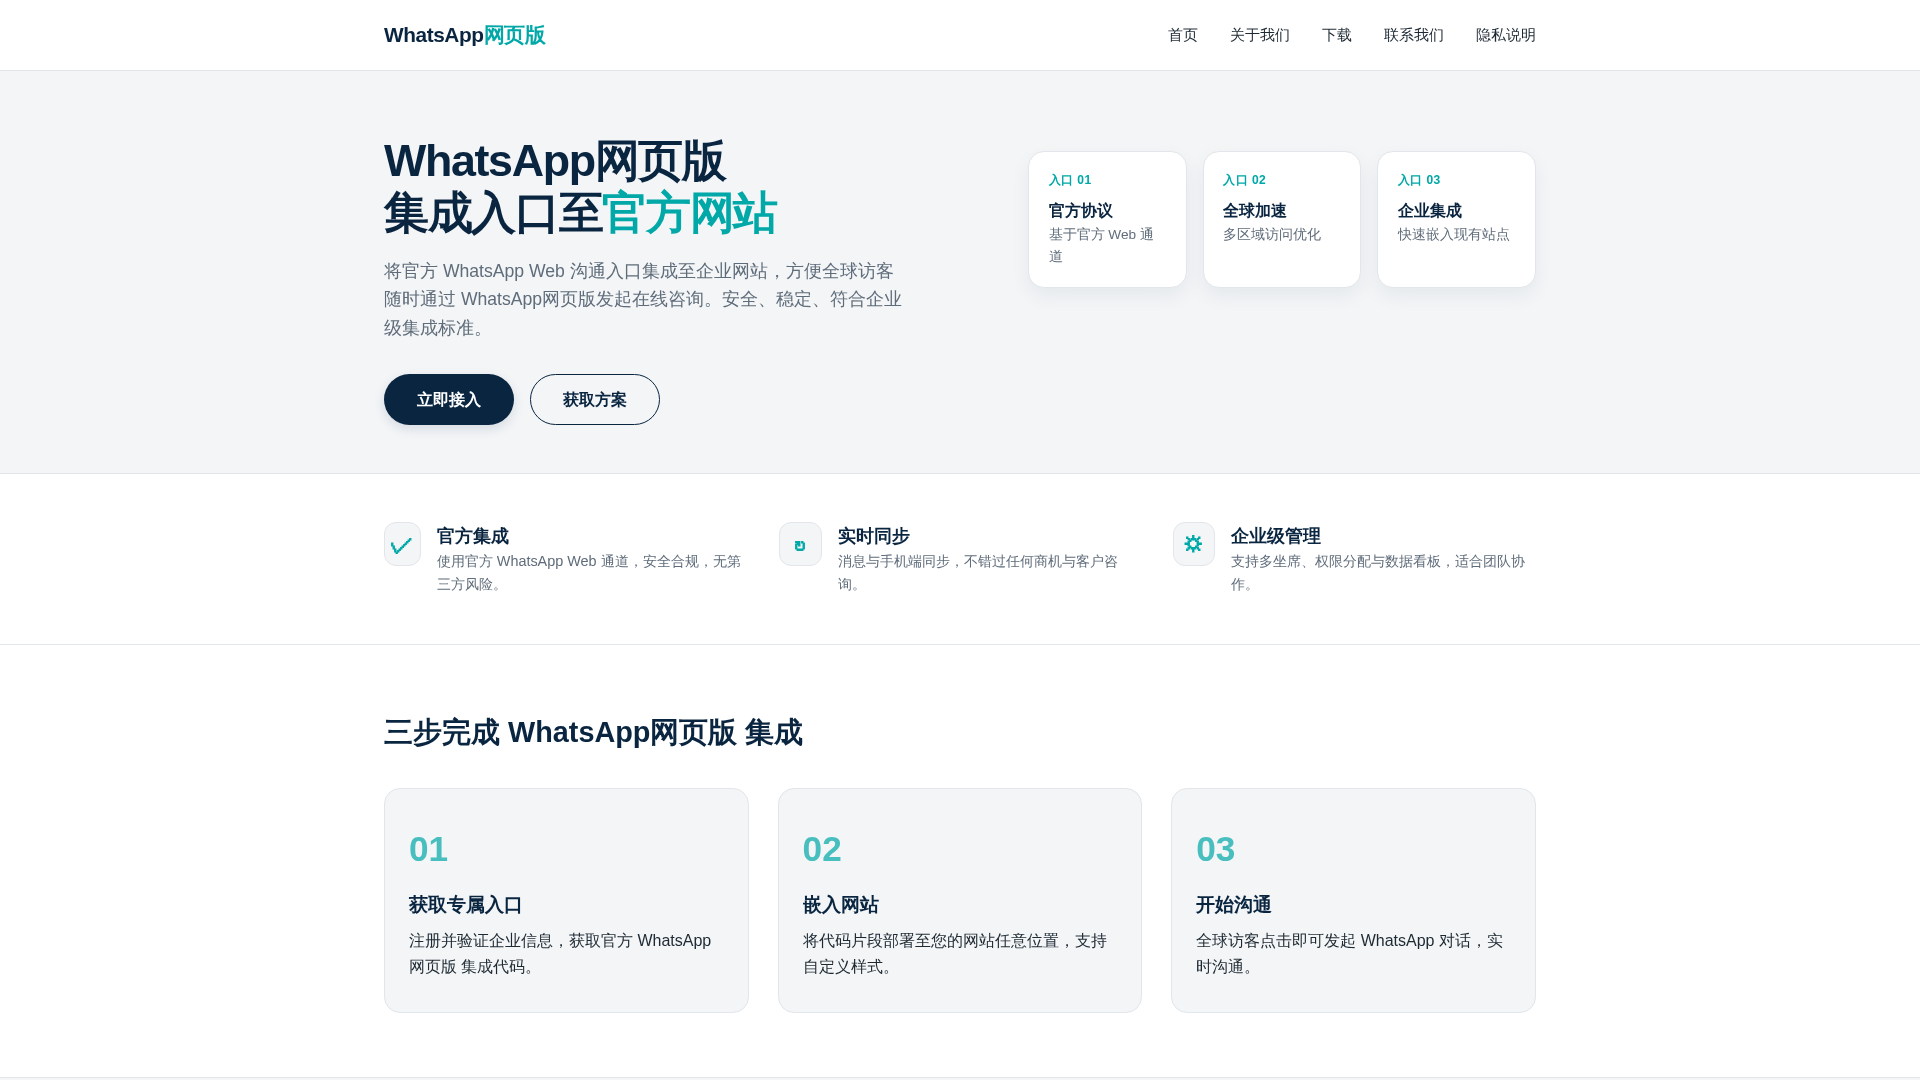The height and width of the screenshot is (1080, 1920).
Task: Click the step 01 获取专属入口 card
Action: point(566,900)
